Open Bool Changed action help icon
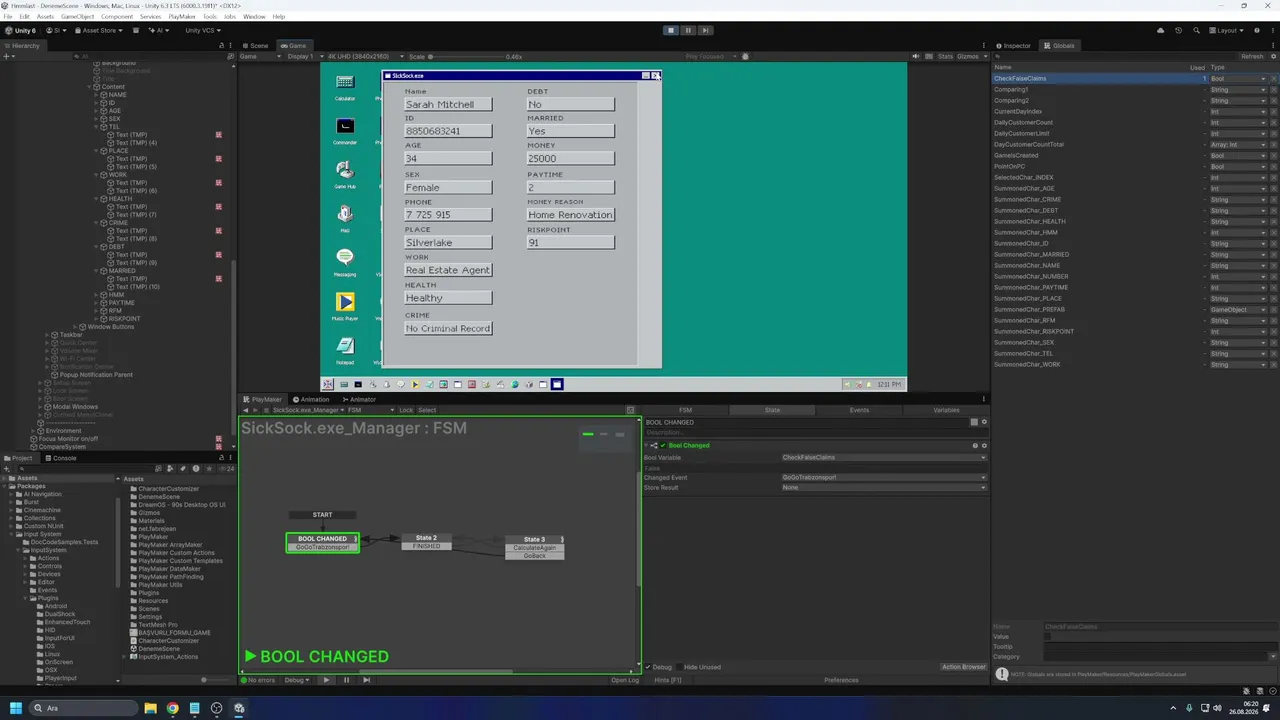Viewport: 1280px width, 720px height. point(976,445)
